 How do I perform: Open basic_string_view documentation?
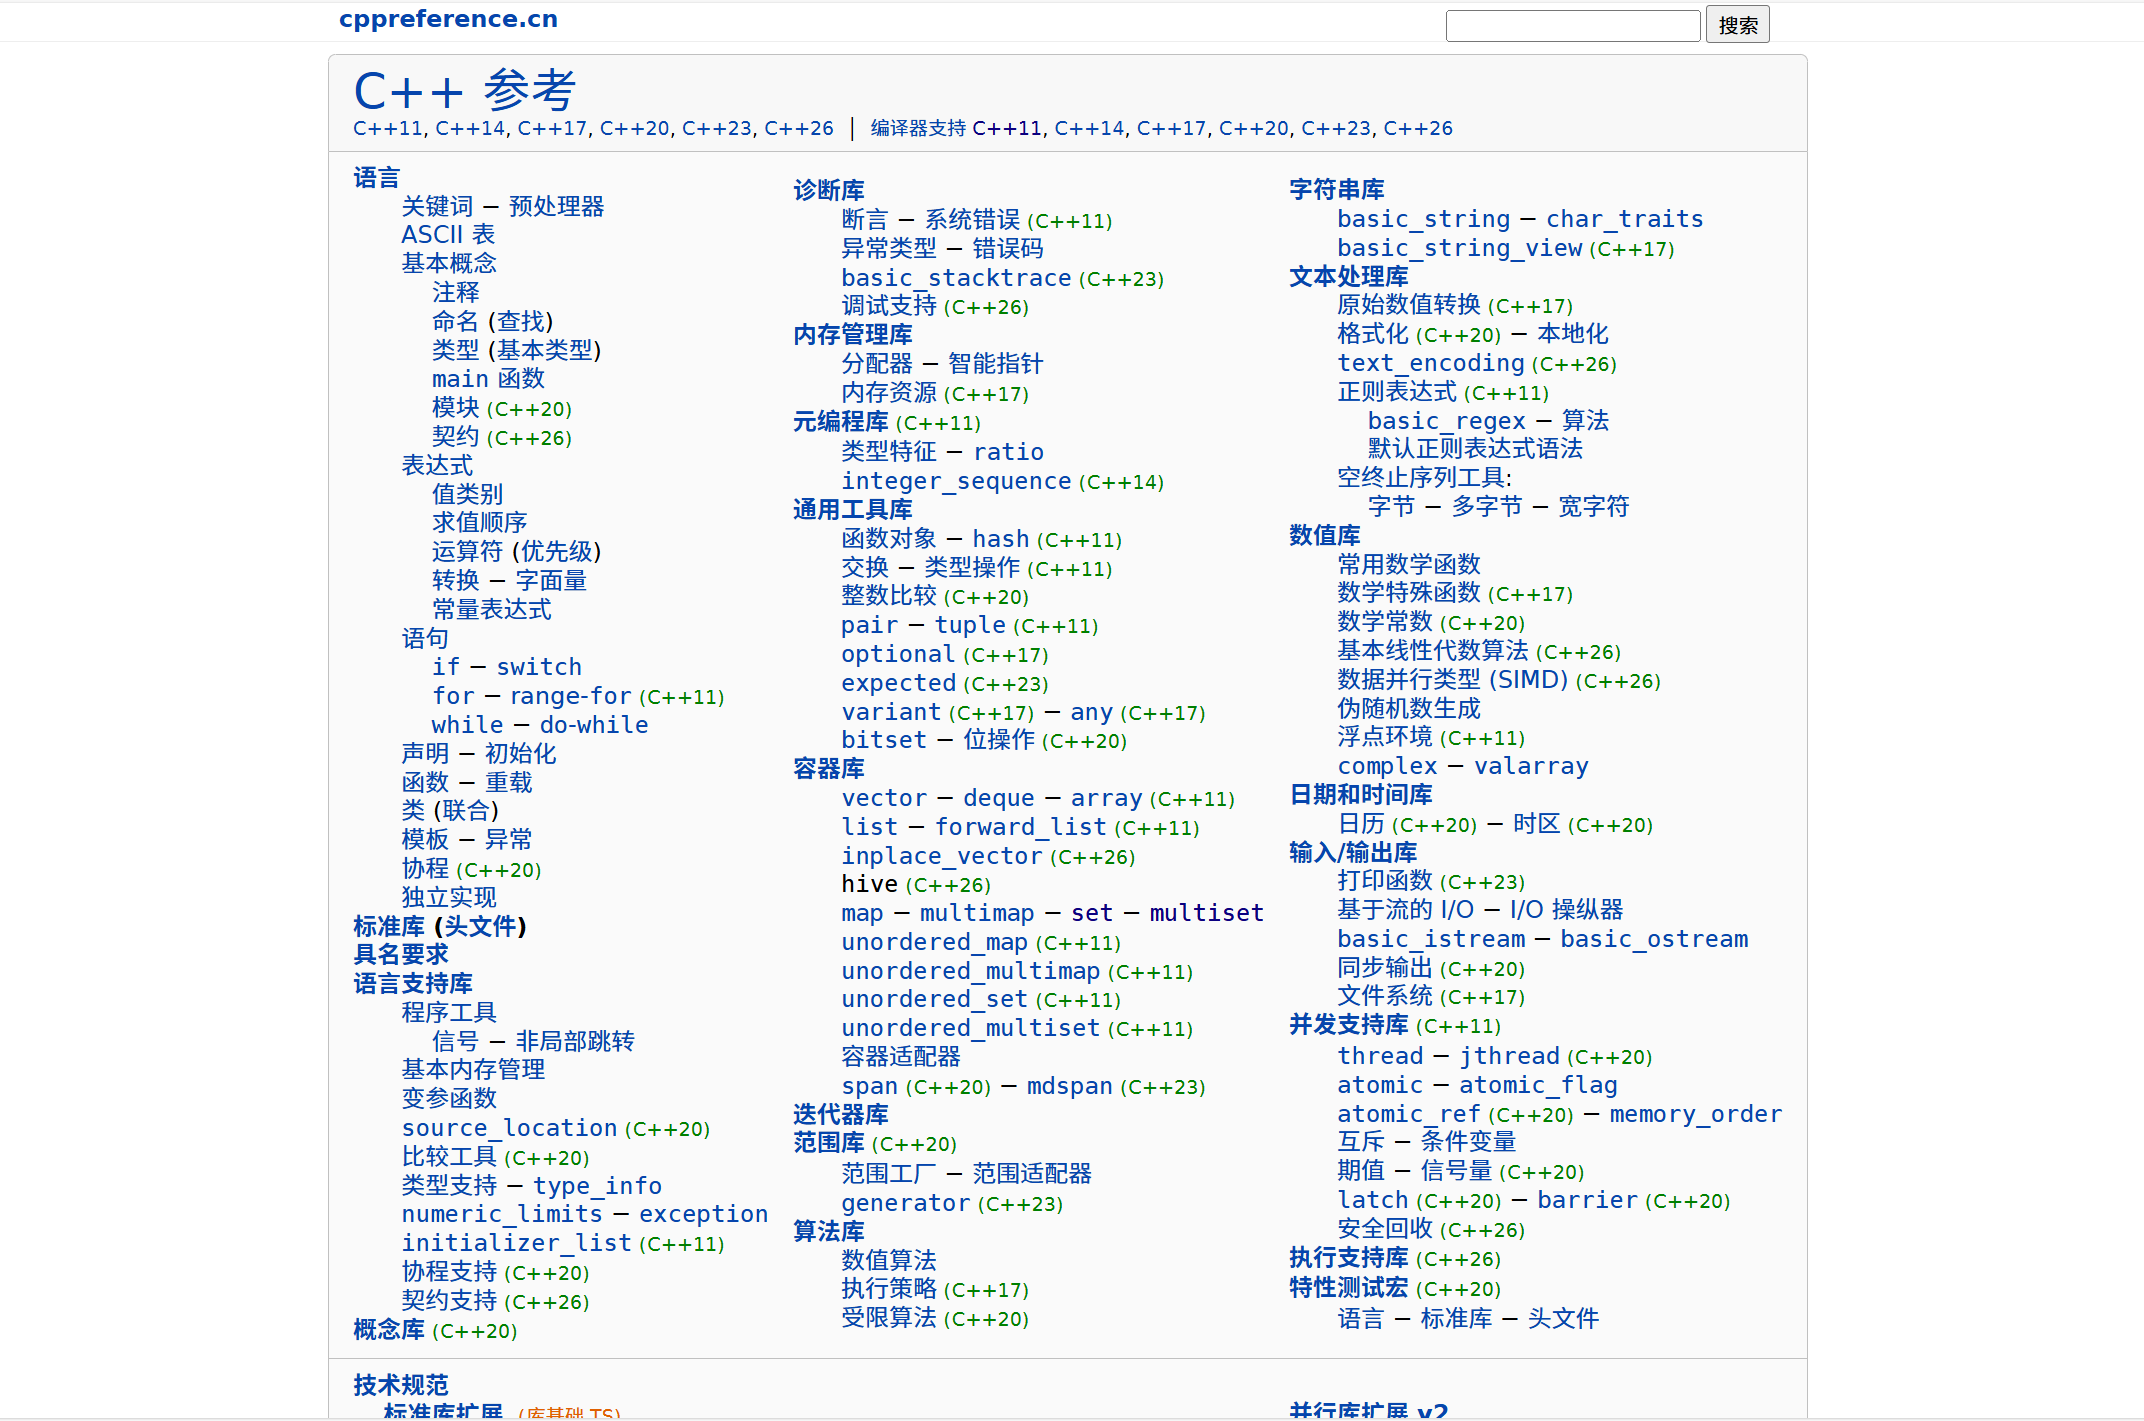click(1459, 248)
